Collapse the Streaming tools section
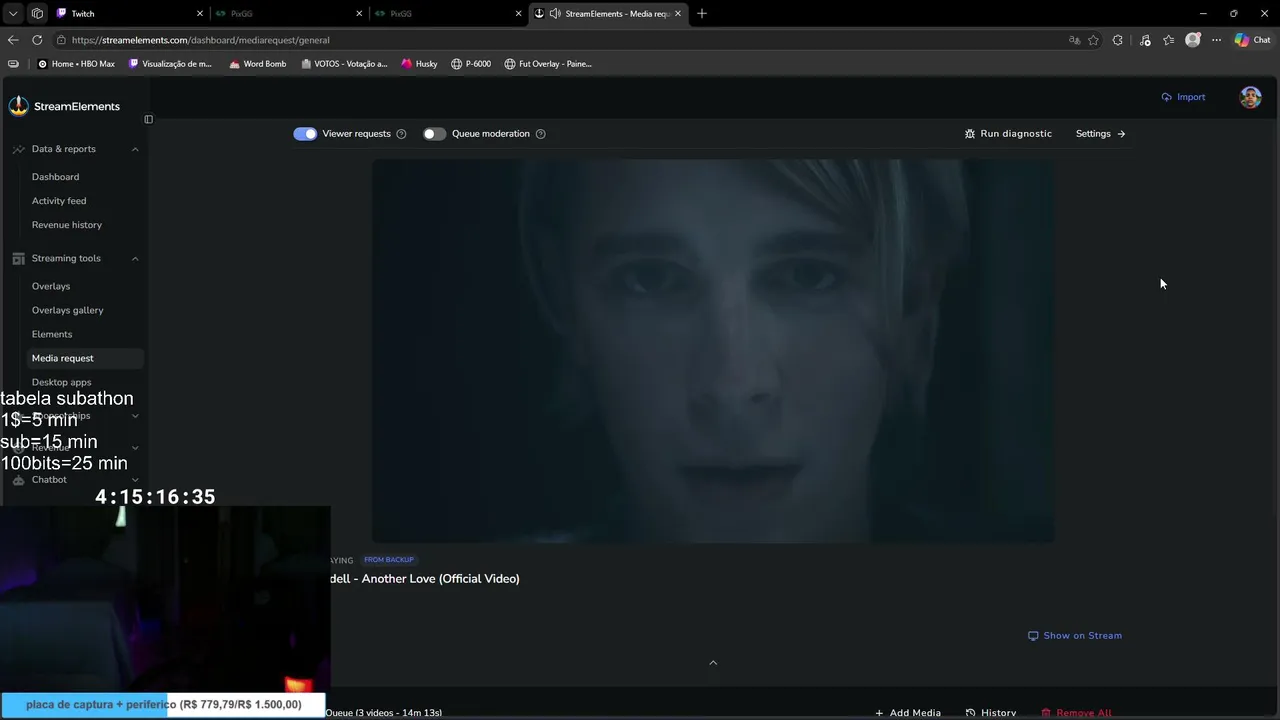This screenshot has width=1280, height=720. pos(135,258)
